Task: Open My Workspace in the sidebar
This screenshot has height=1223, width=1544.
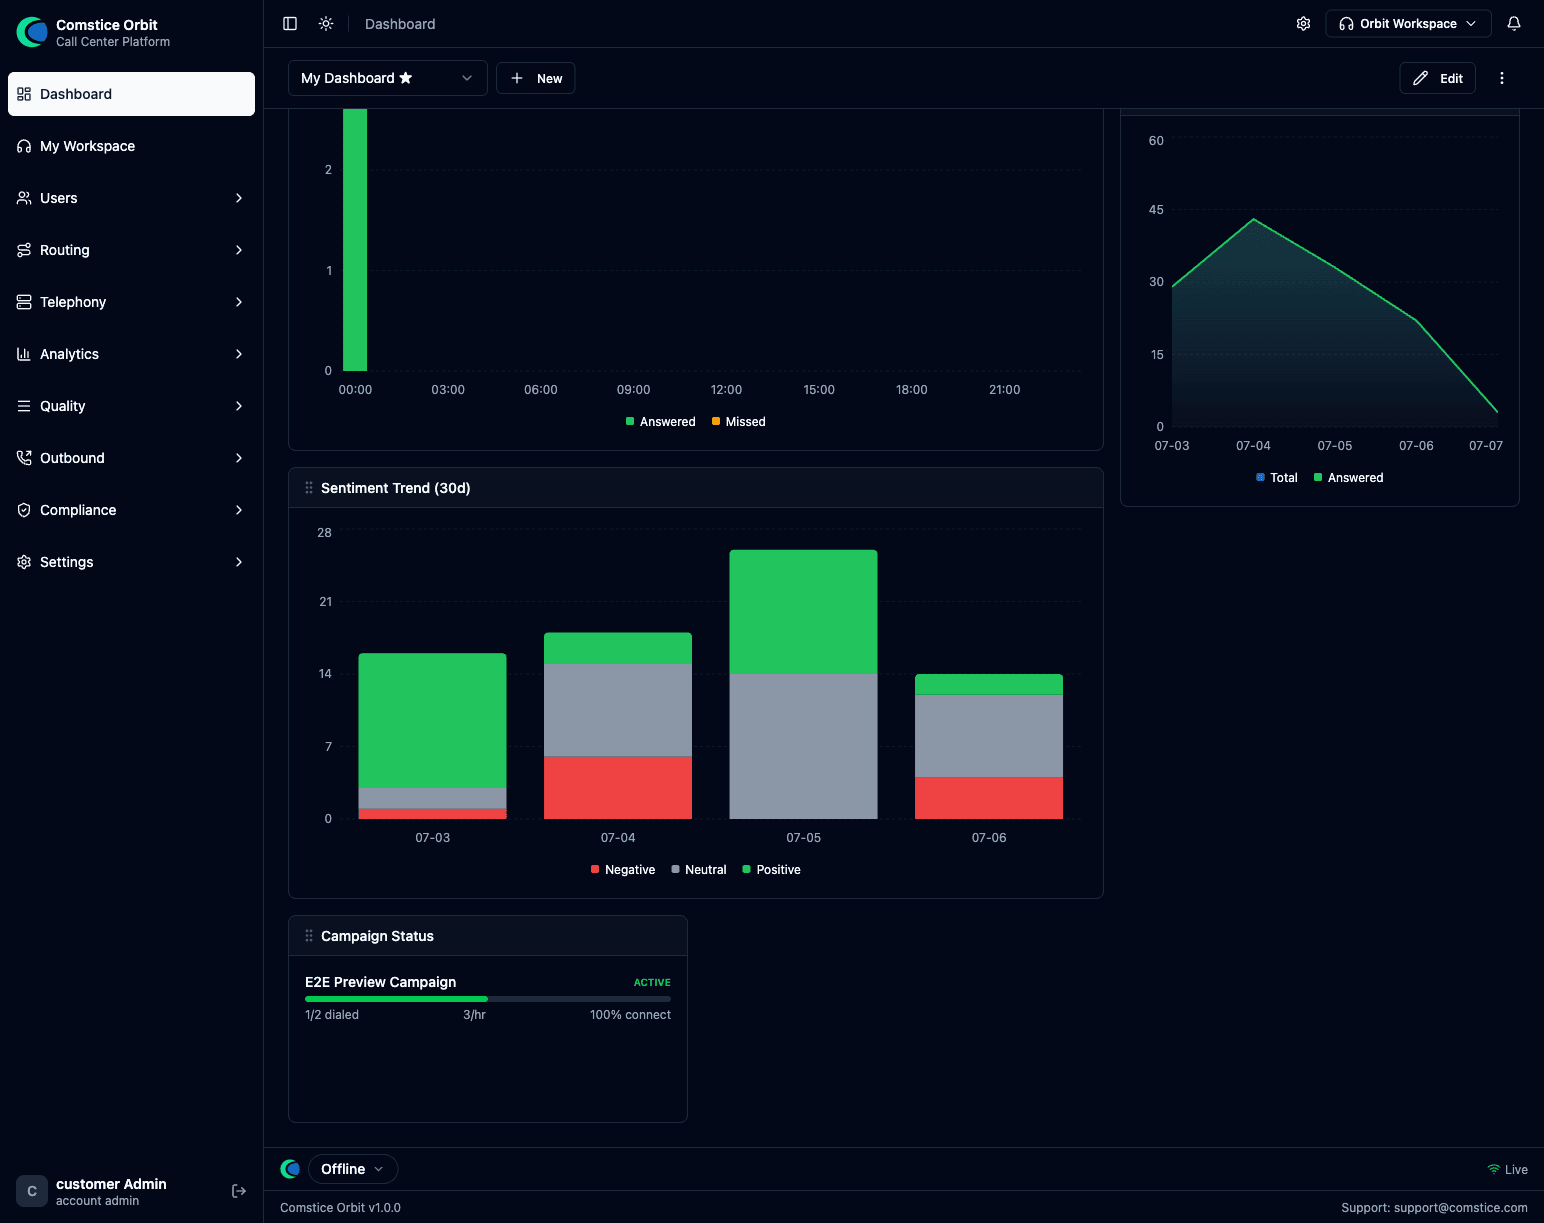Action: point(131,146)
